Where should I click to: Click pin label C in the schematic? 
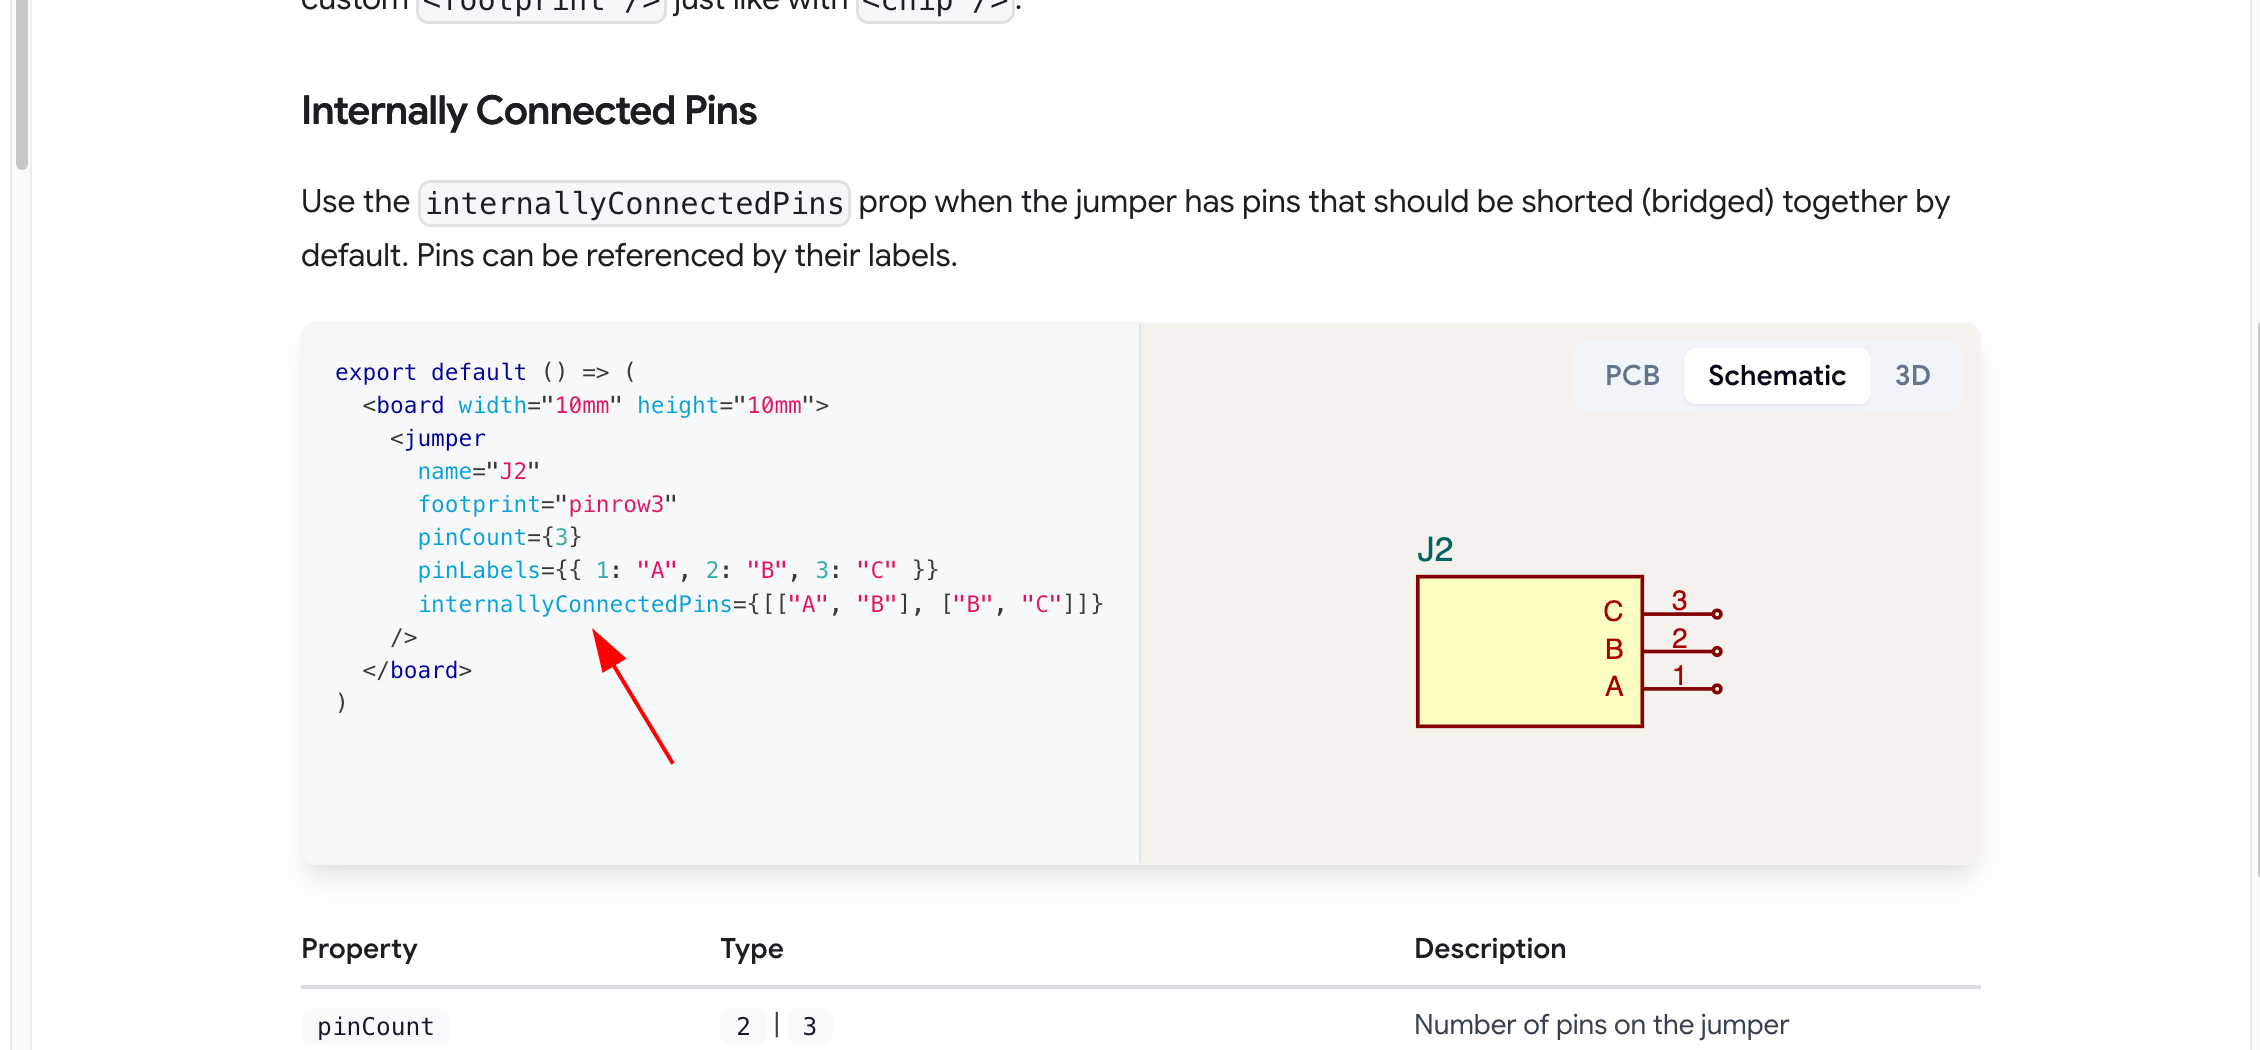[1613, 611]
